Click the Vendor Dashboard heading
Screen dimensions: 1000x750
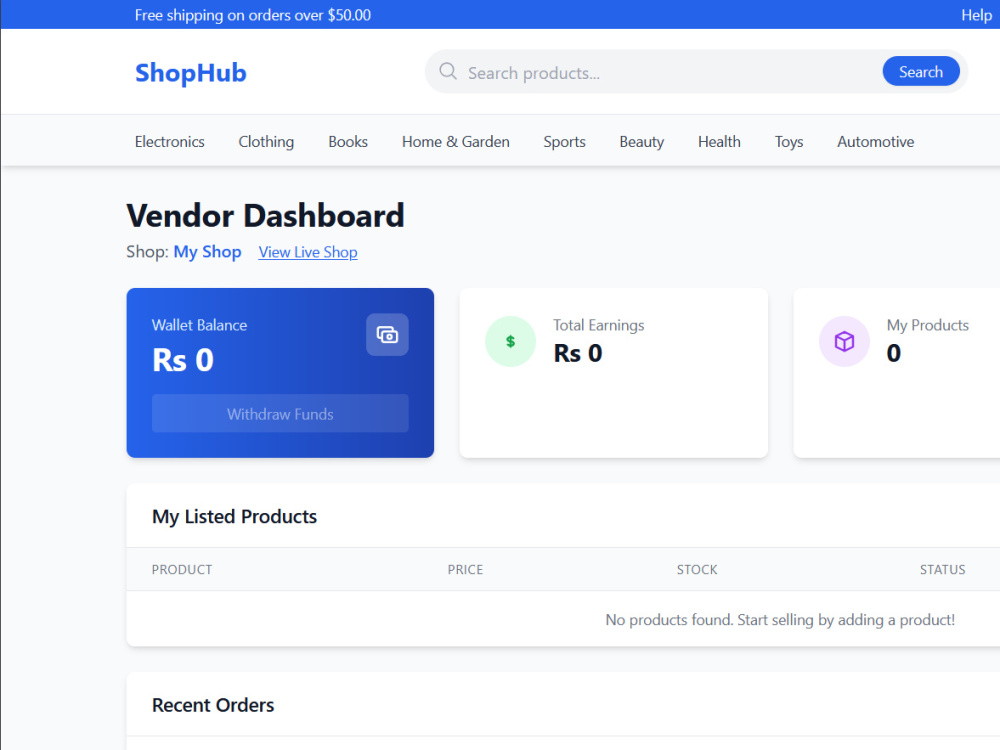[x=265, y=216]
